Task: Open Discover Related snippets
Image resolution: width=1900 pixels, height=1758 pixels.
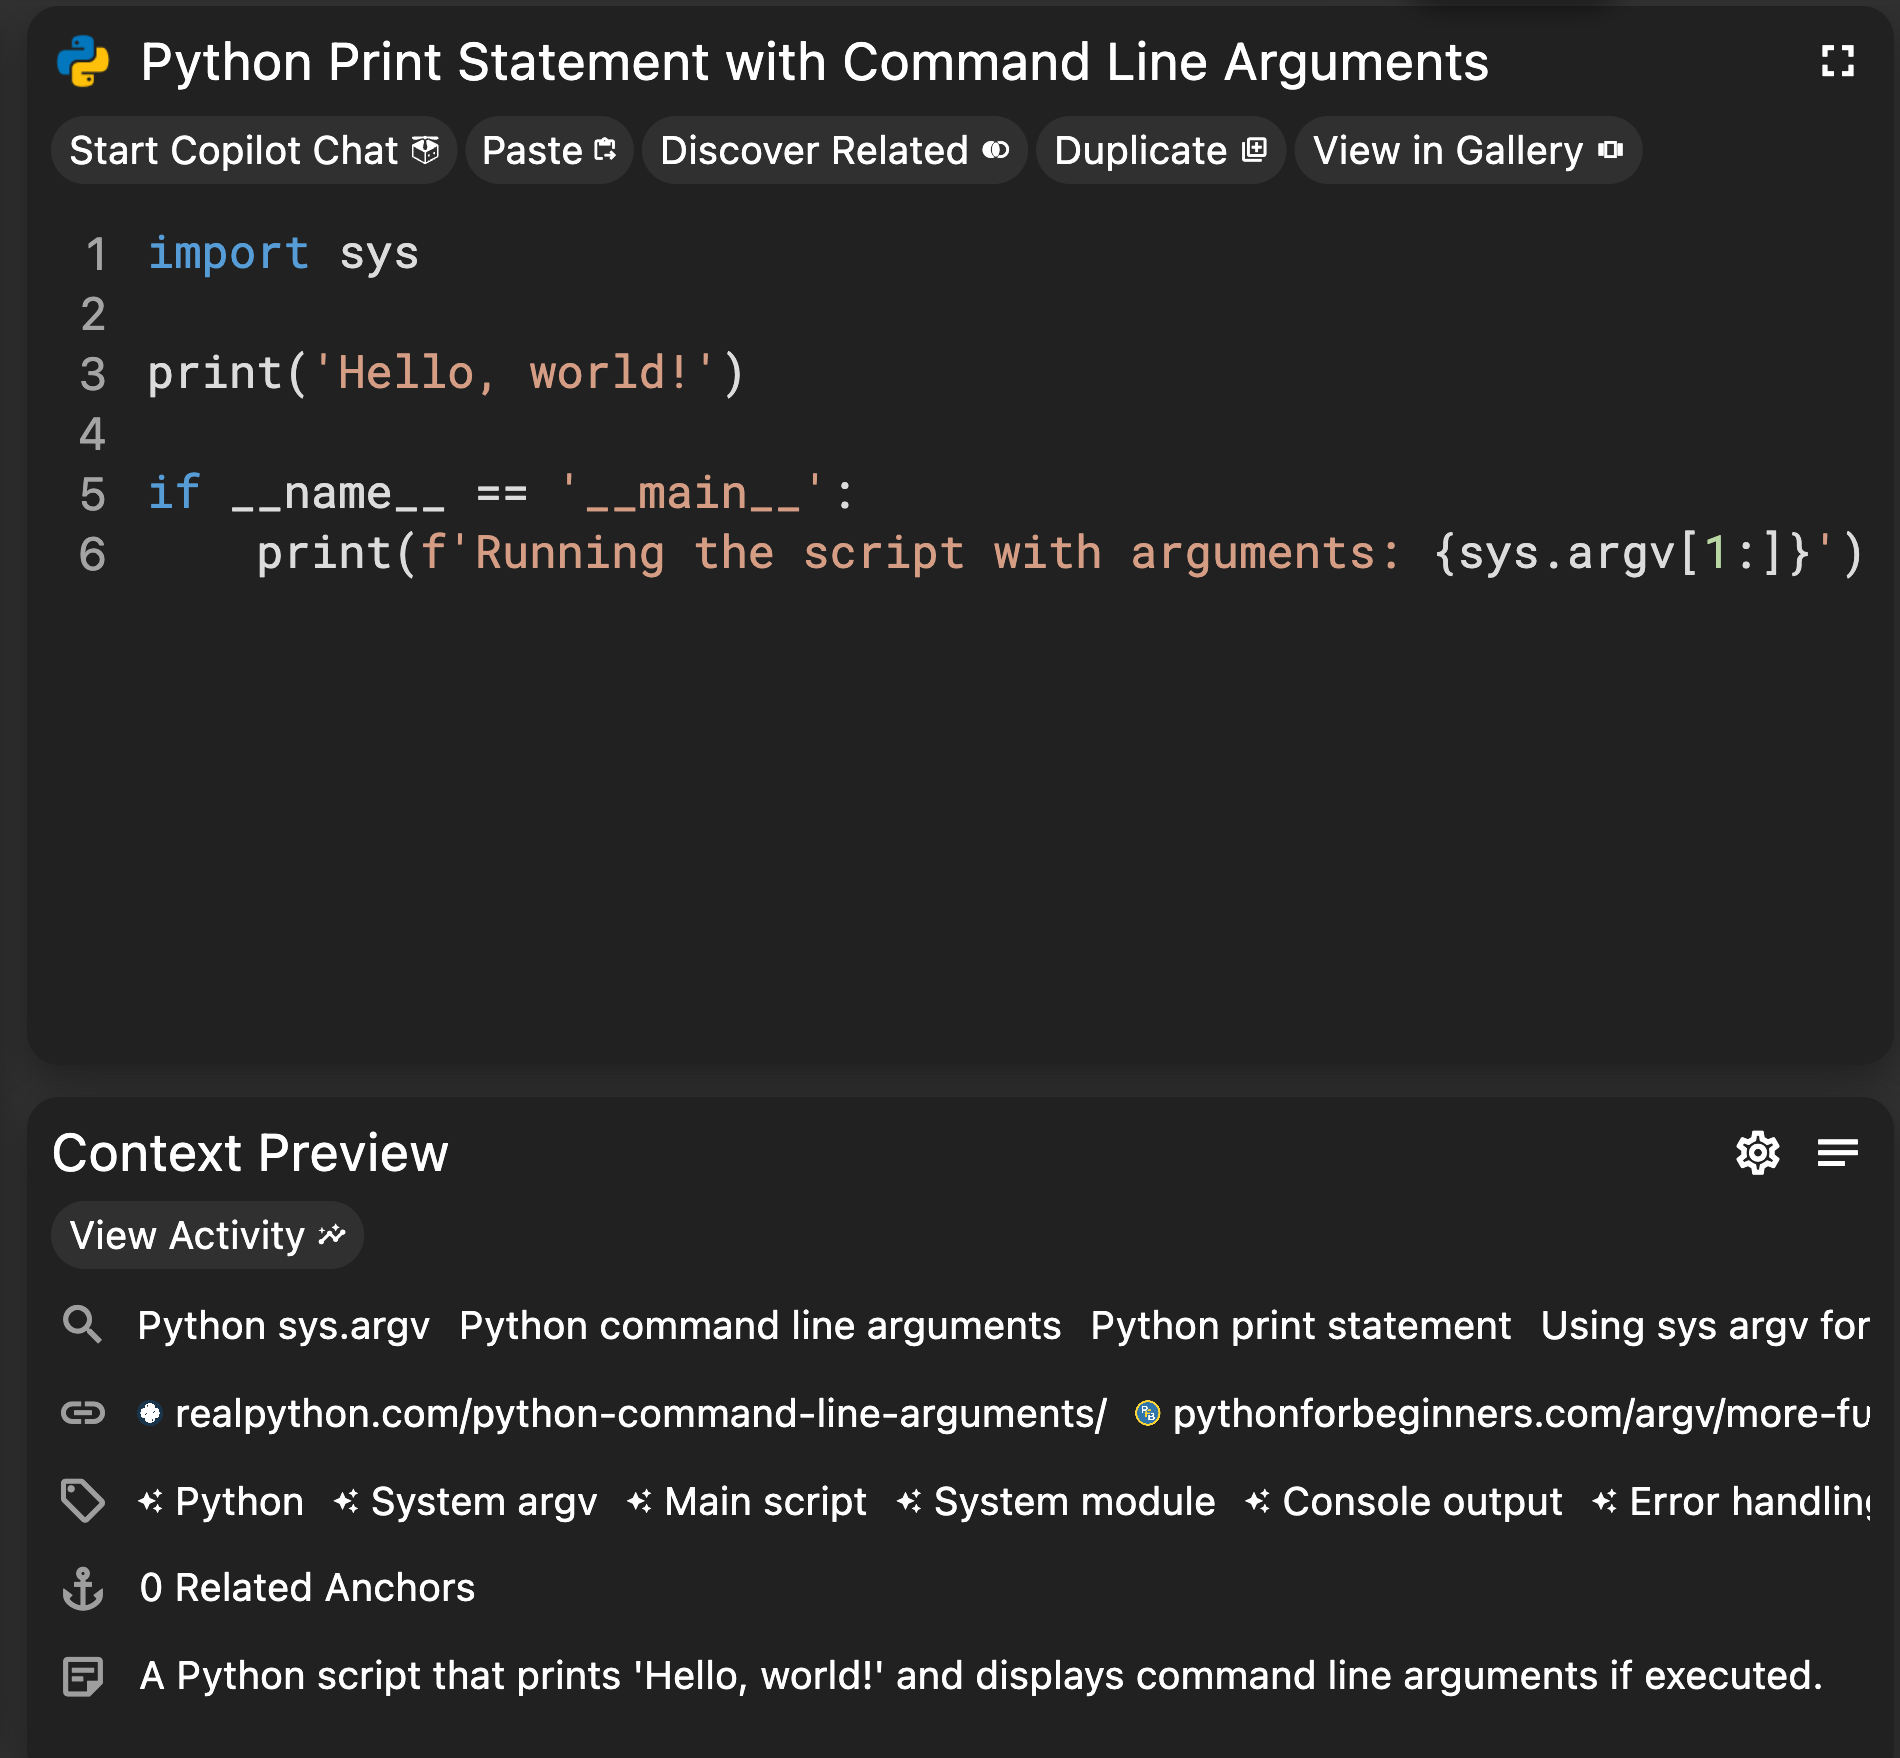Action: coord(834,150)
